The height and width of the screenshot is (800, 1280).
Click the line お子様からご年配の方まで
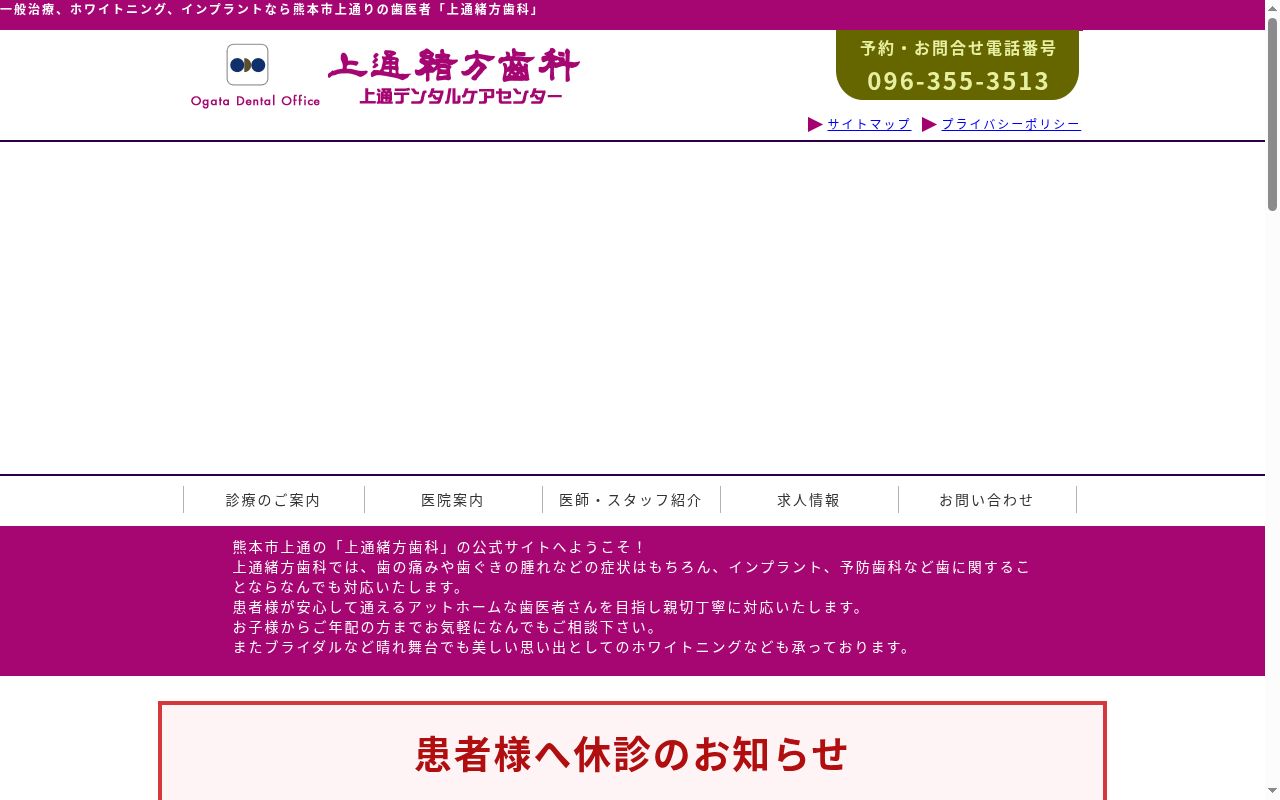445,627
